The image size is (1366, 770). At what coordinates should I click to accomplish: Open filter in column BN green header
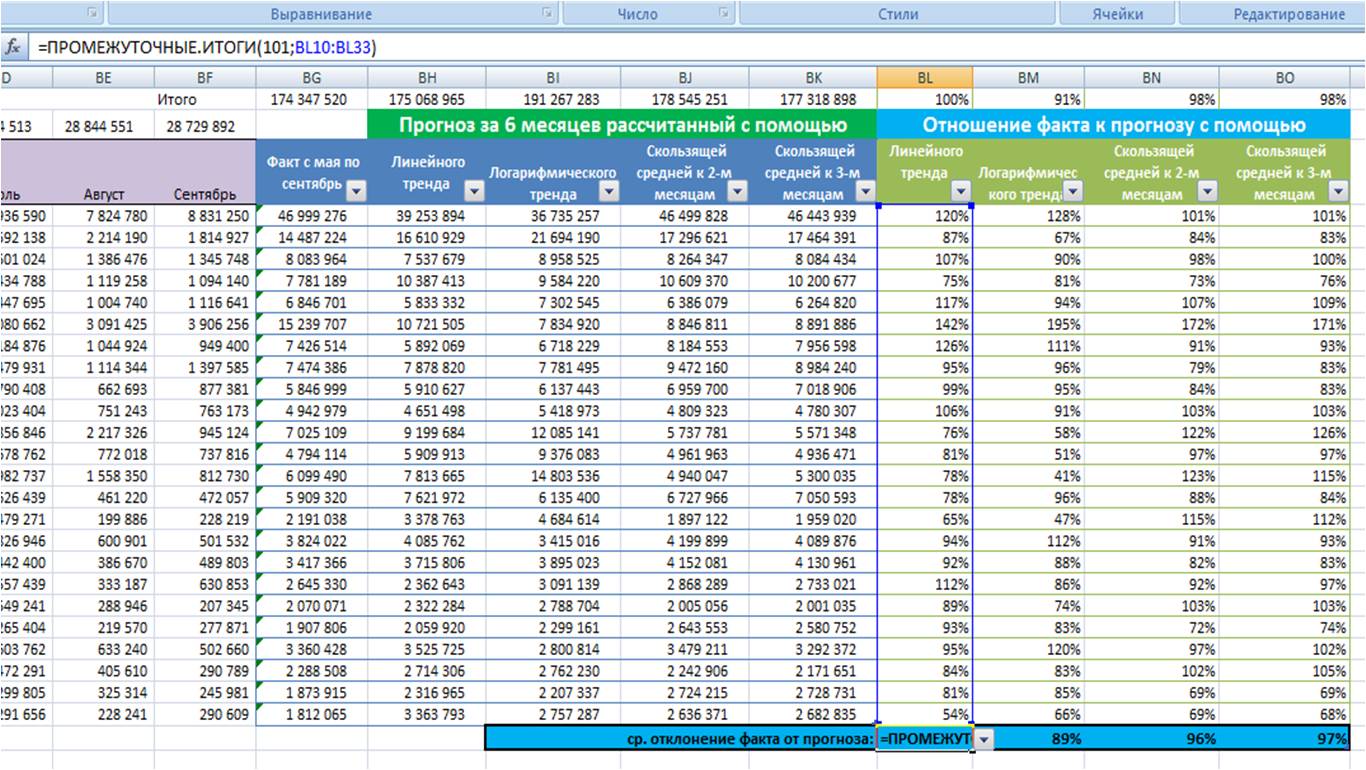pyautogui.click(x=1206, y=191)
